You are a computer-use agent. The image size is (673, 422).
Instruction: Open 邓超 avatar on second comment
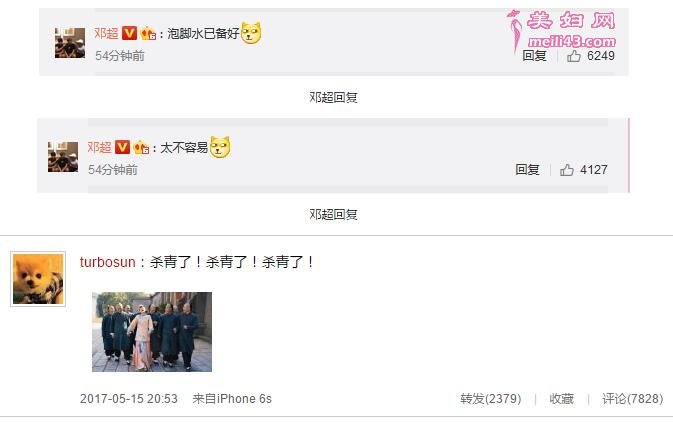[x=63, y=157]
